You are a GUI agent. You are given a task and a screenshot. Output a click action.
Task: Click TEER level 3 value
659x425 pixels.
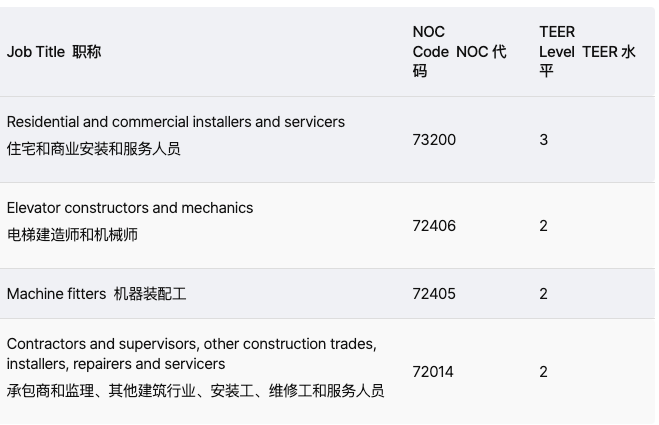pyautogui.click(x=544, y=140)
